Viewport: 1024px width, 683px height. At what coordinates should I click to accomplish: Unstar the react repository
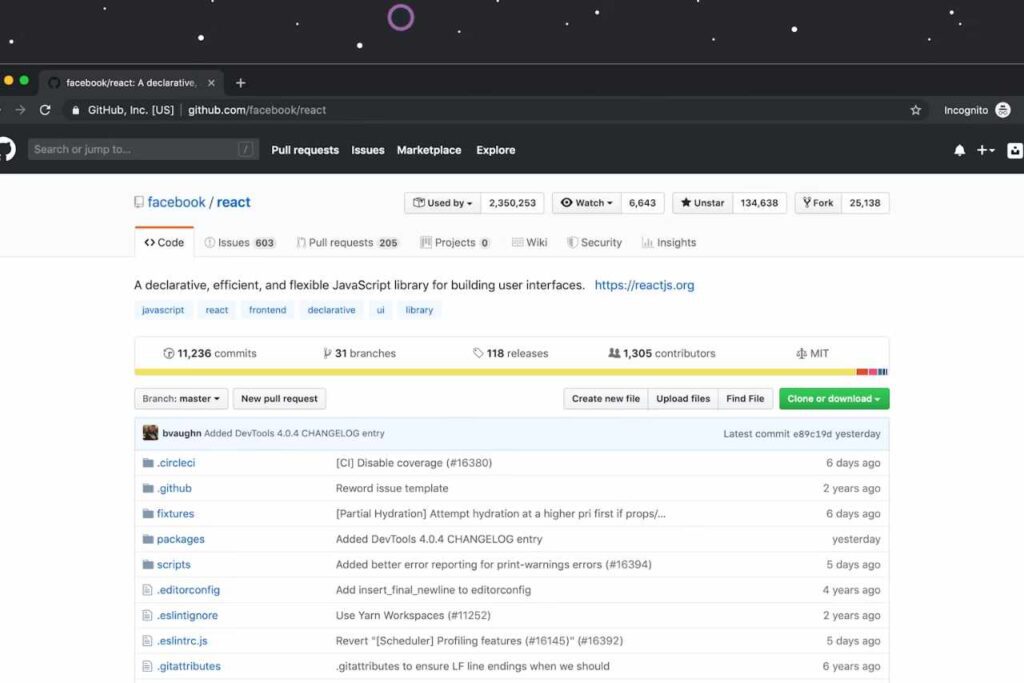(x=702, y=203)
